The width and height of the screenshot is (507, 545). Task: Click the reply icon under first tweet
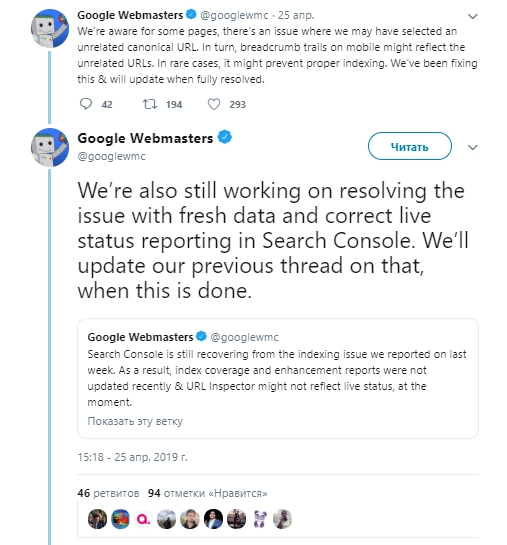coord(86,104)
